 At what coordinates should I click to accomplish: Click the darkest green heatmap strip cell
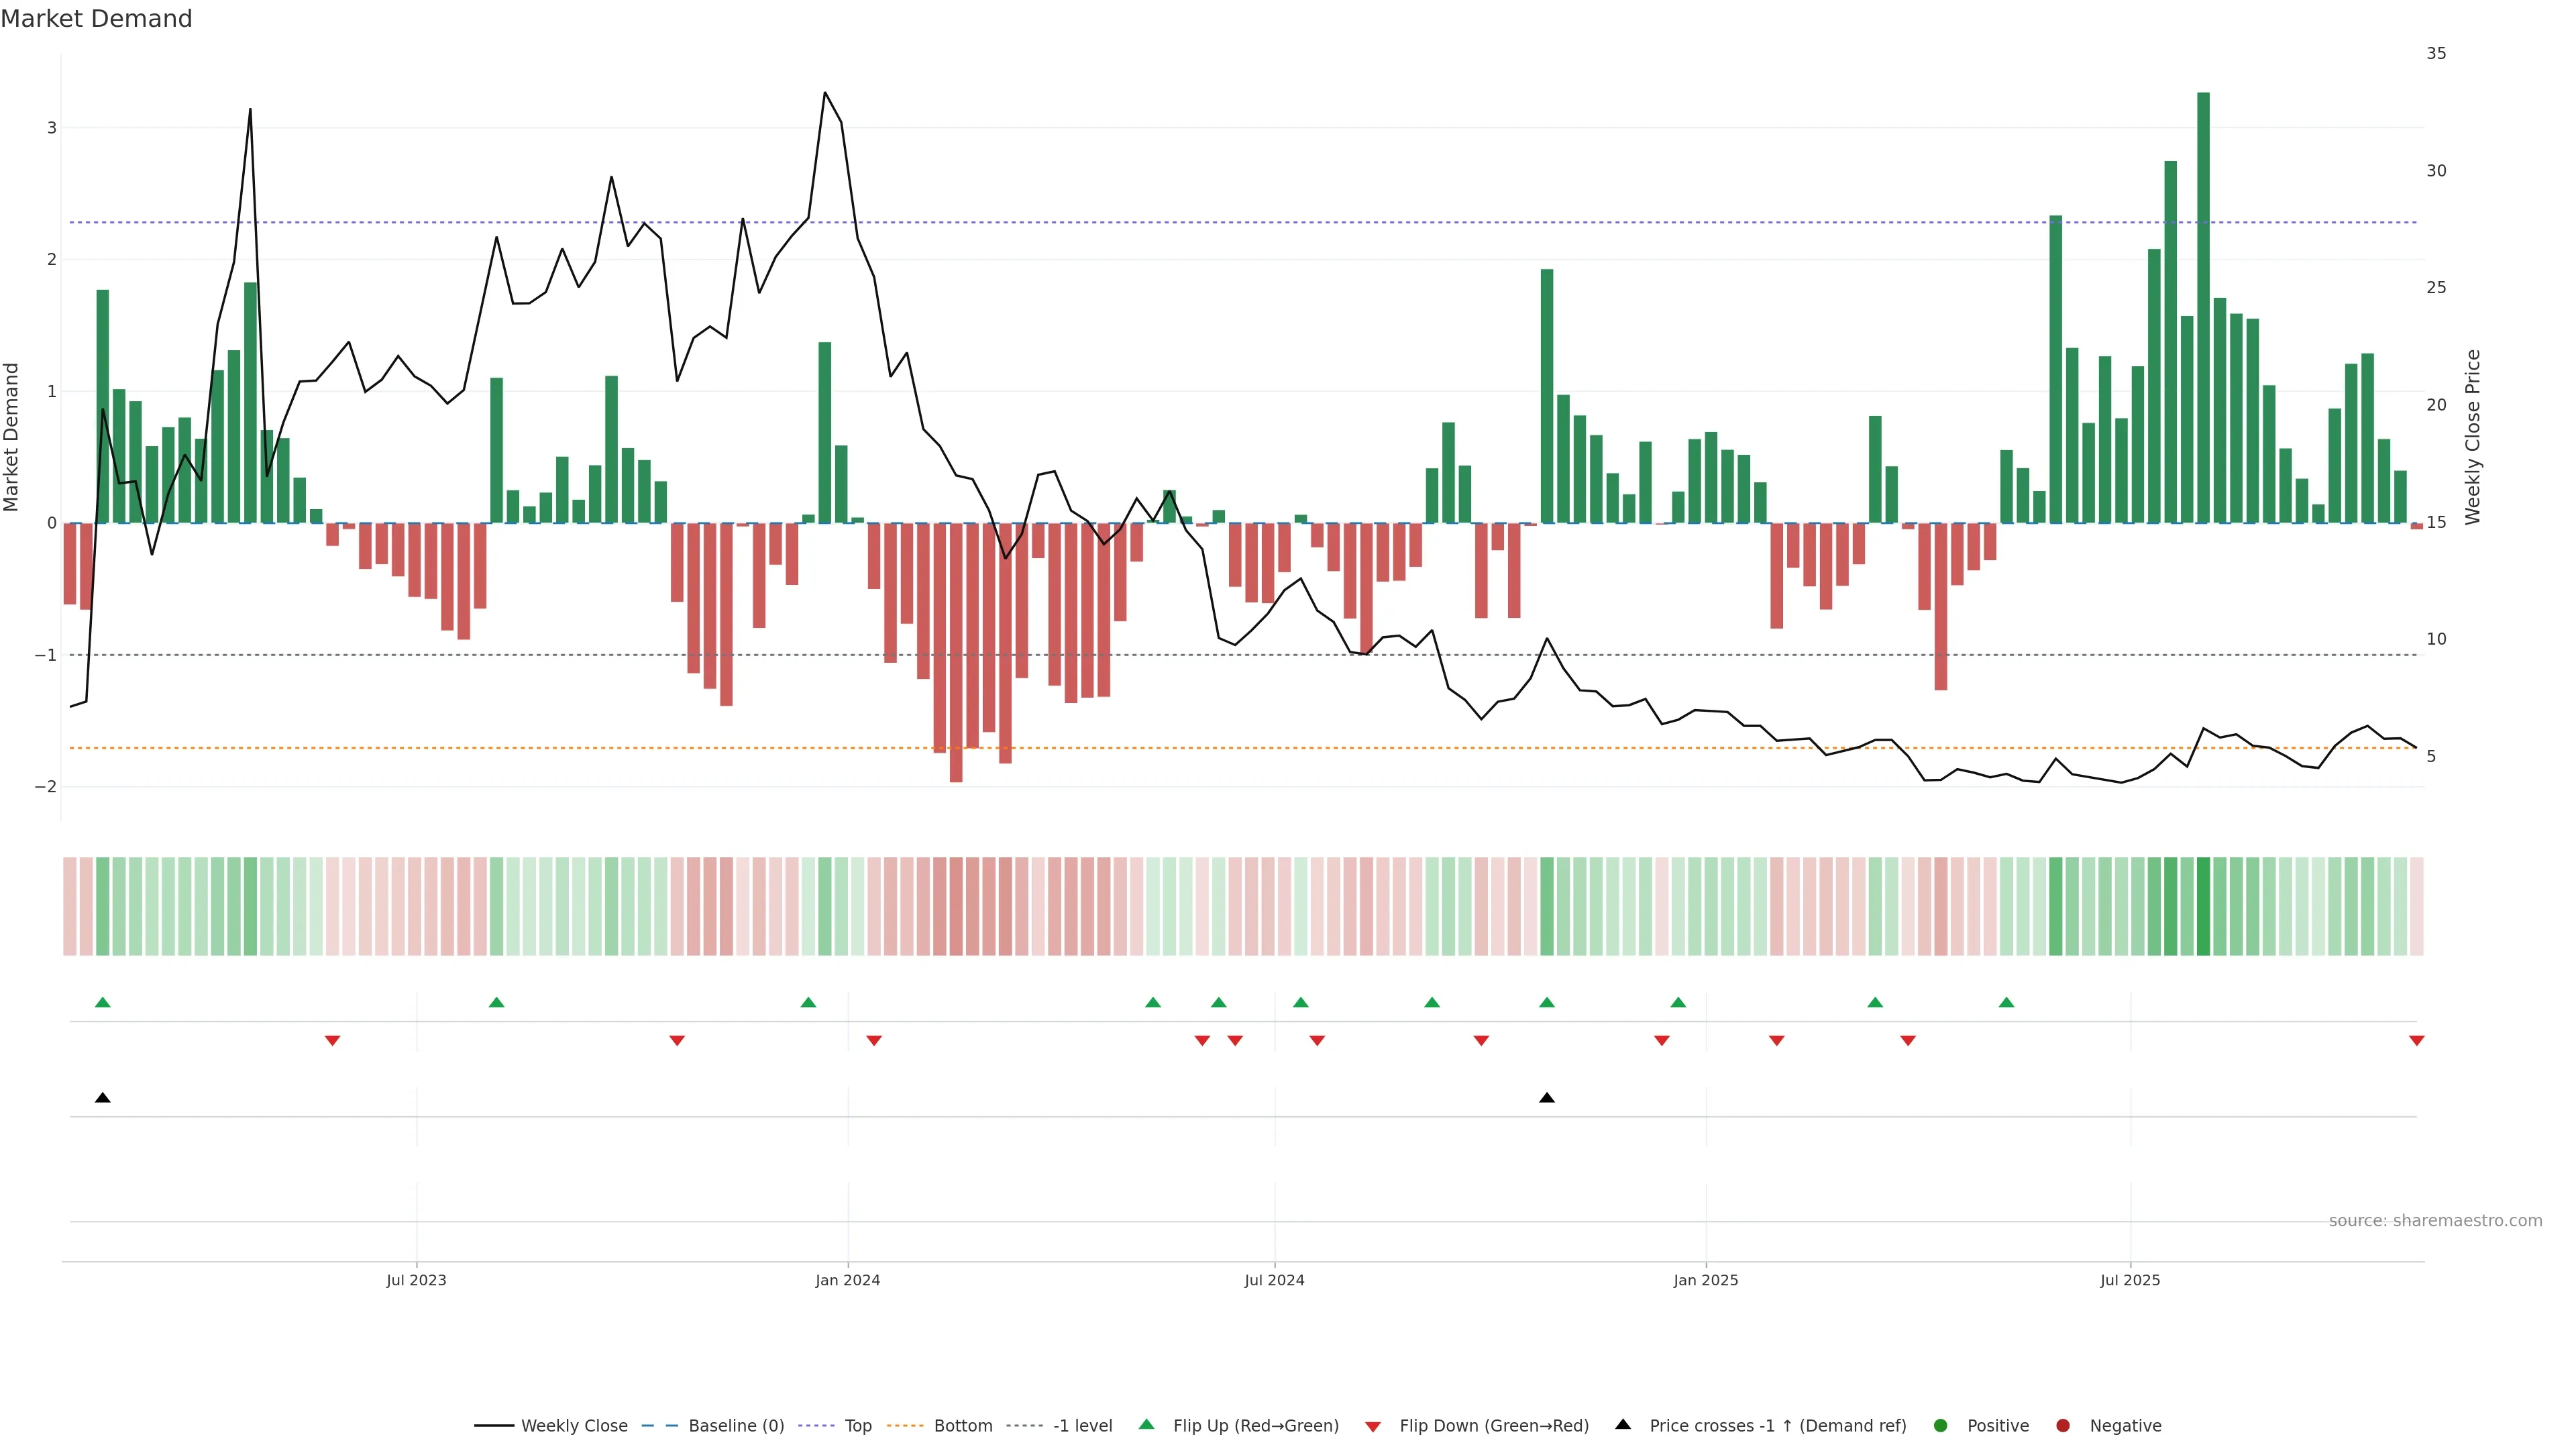tap(2203, 906)
